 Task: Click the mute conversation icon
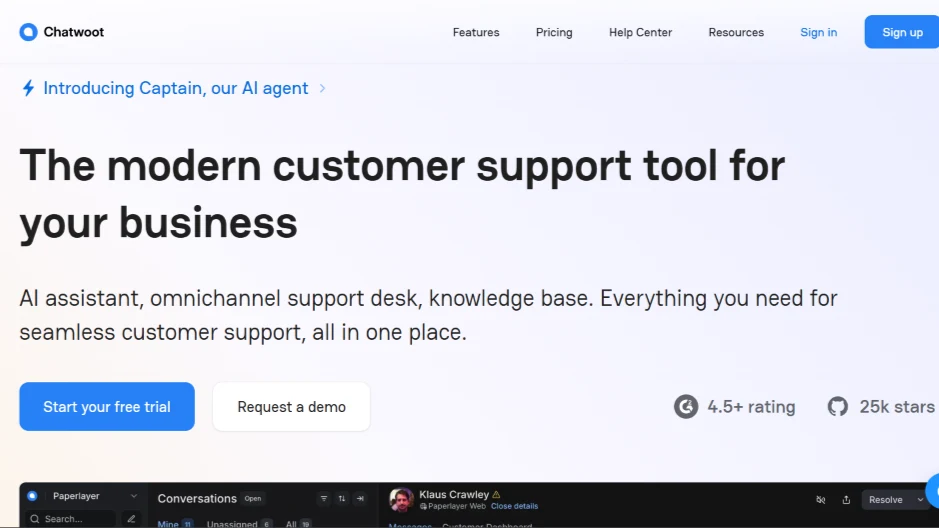coord(820,500)
